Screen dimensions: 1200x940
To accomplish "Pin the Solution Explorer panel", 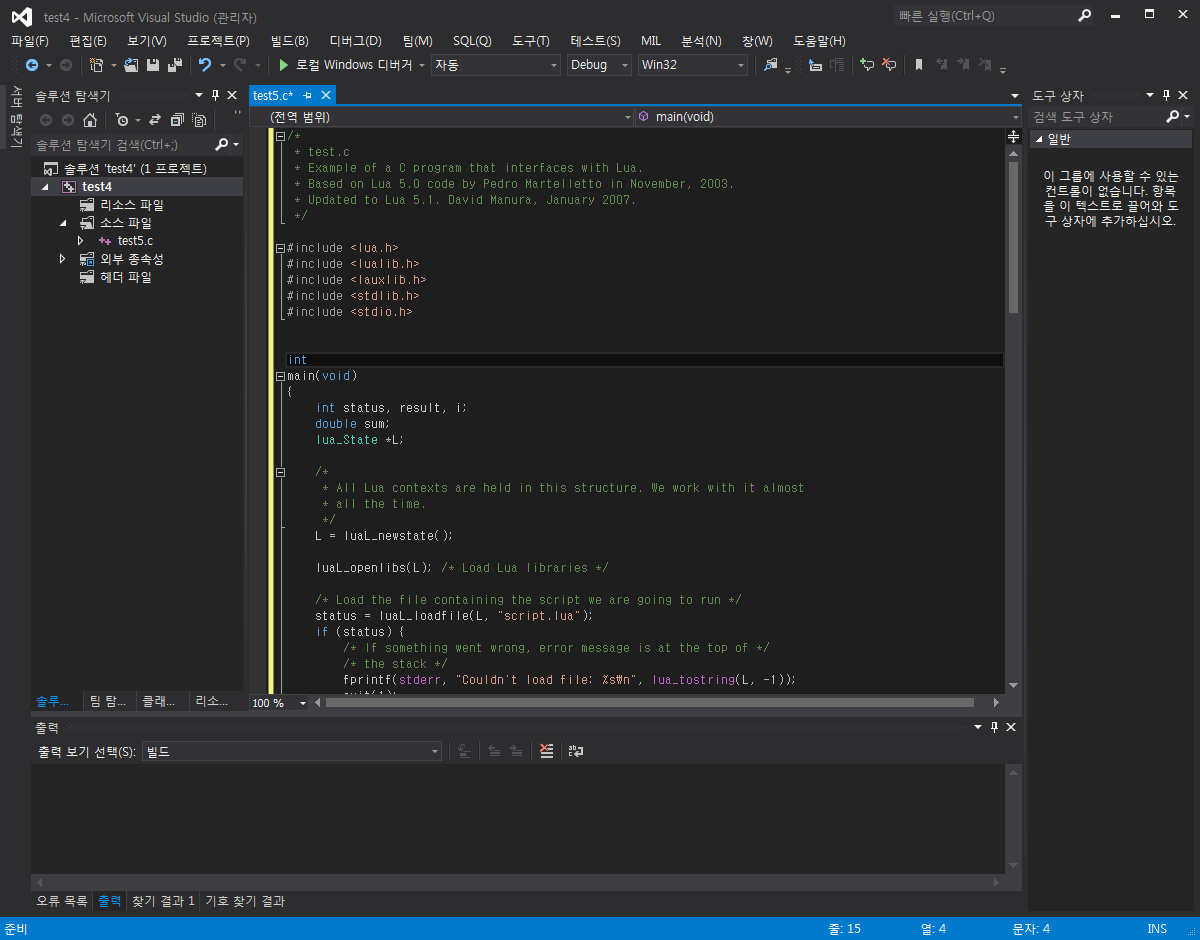I will coord(215,95).
